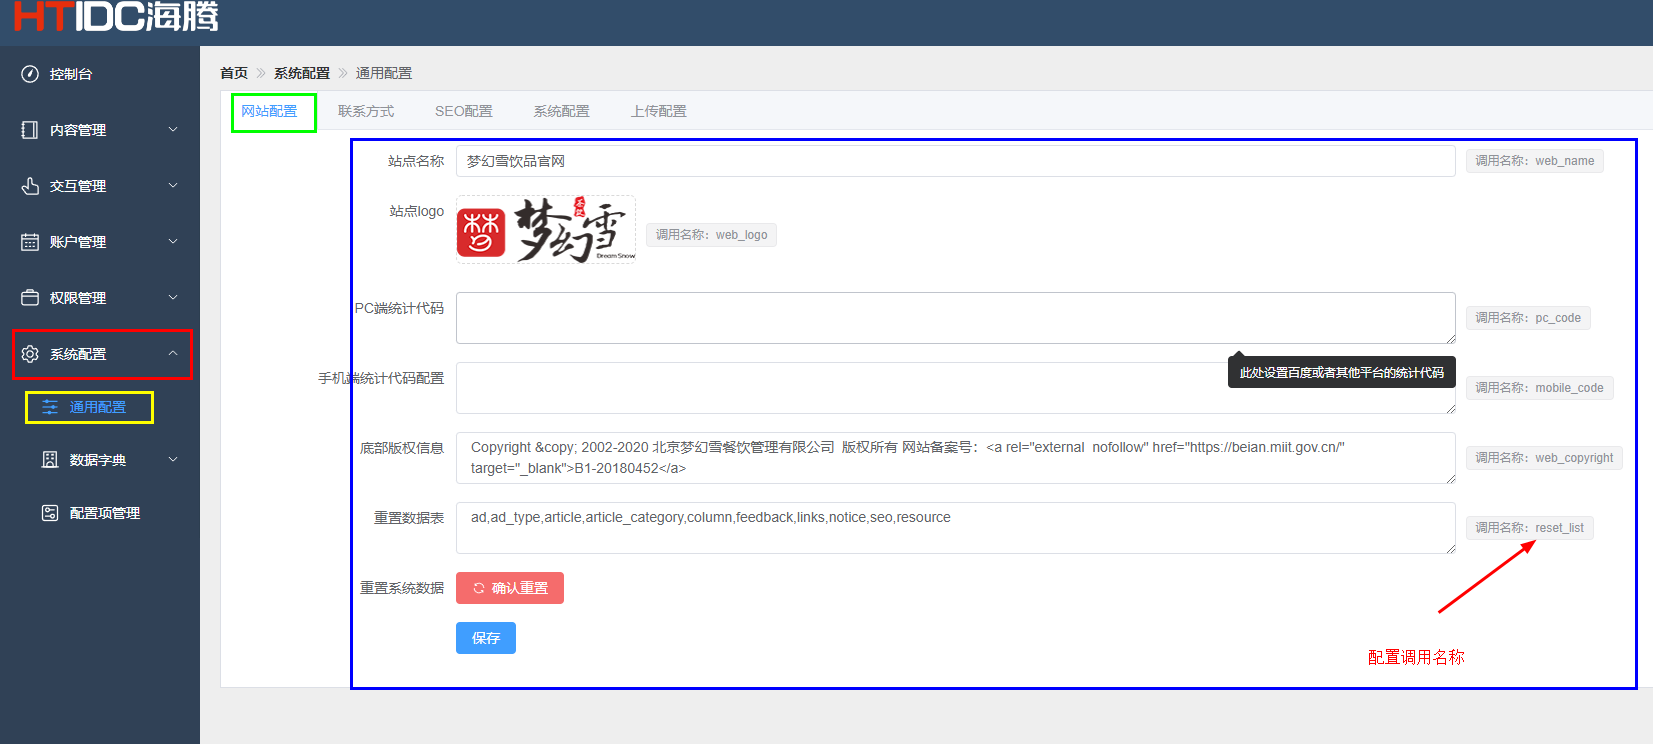This screenshot has height=744, width=1653.
Task: Click the 手机端统计代码配置 text area
Action: [956, 388]
